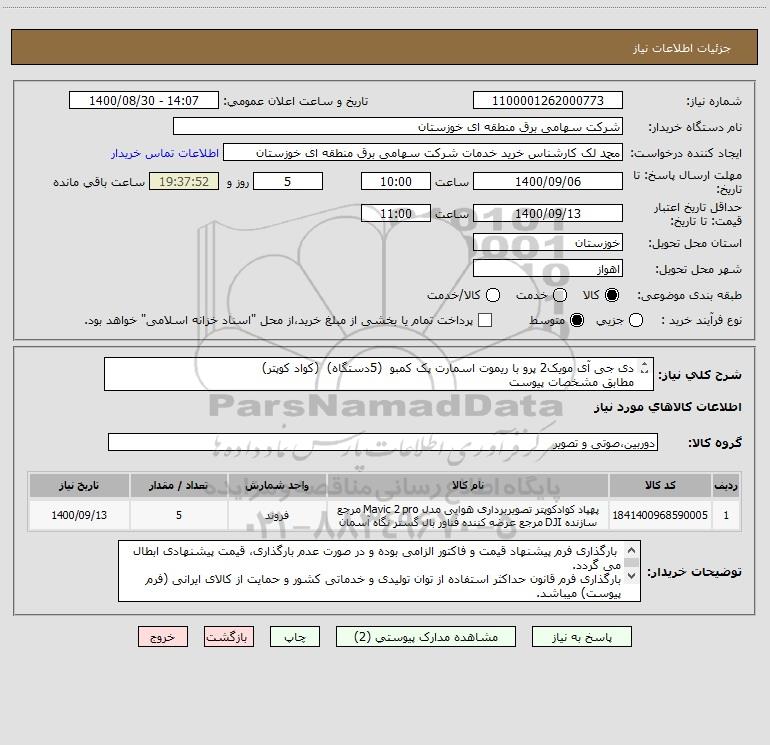Choose the جزیی purchase type radio
Image resolution: width=770 pixels, height=745 pixels.
click(635, 320)
